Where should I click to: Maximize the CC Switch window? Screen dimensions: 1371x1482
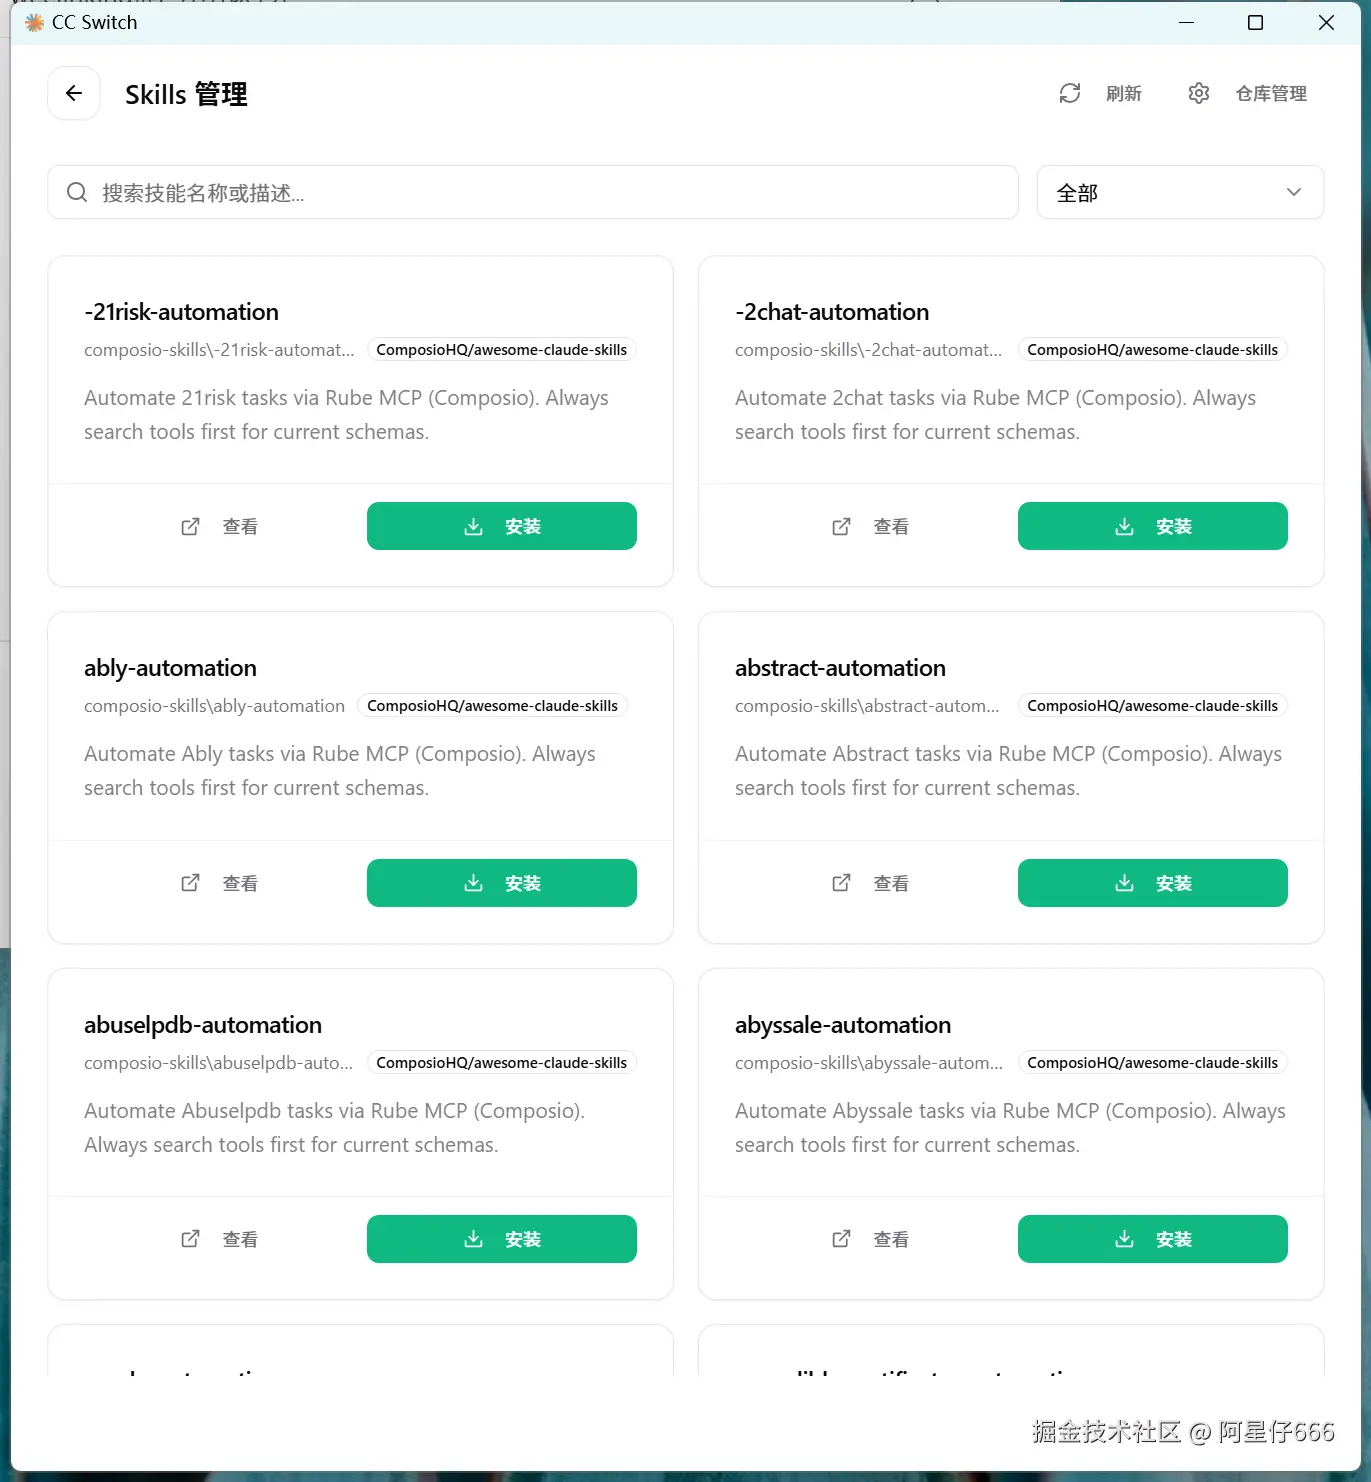[x=1256, y=23]
